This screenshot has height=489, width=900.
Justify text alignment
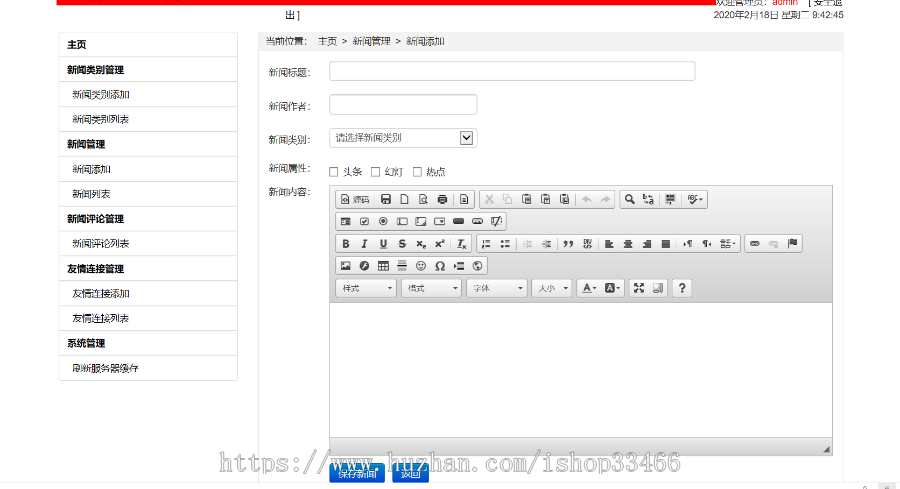[x=666, y=244]
